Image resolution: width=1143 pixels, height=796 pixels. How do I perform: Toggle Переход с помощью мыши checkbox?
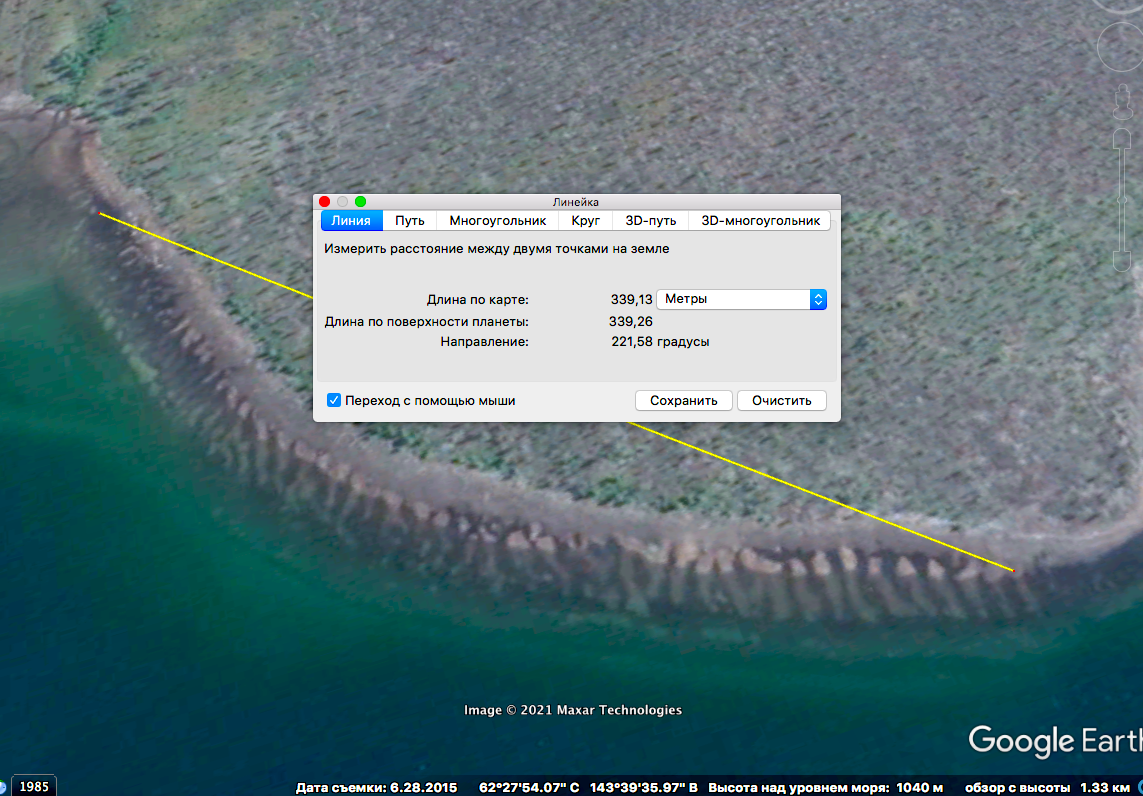[334, 400]
